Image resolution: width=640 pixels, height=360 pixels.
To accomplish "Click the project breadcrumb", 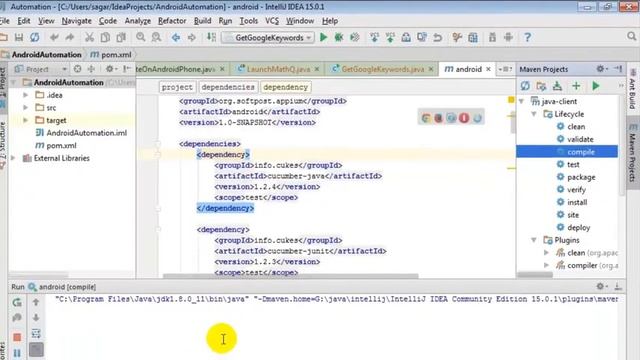I will 177,87.
